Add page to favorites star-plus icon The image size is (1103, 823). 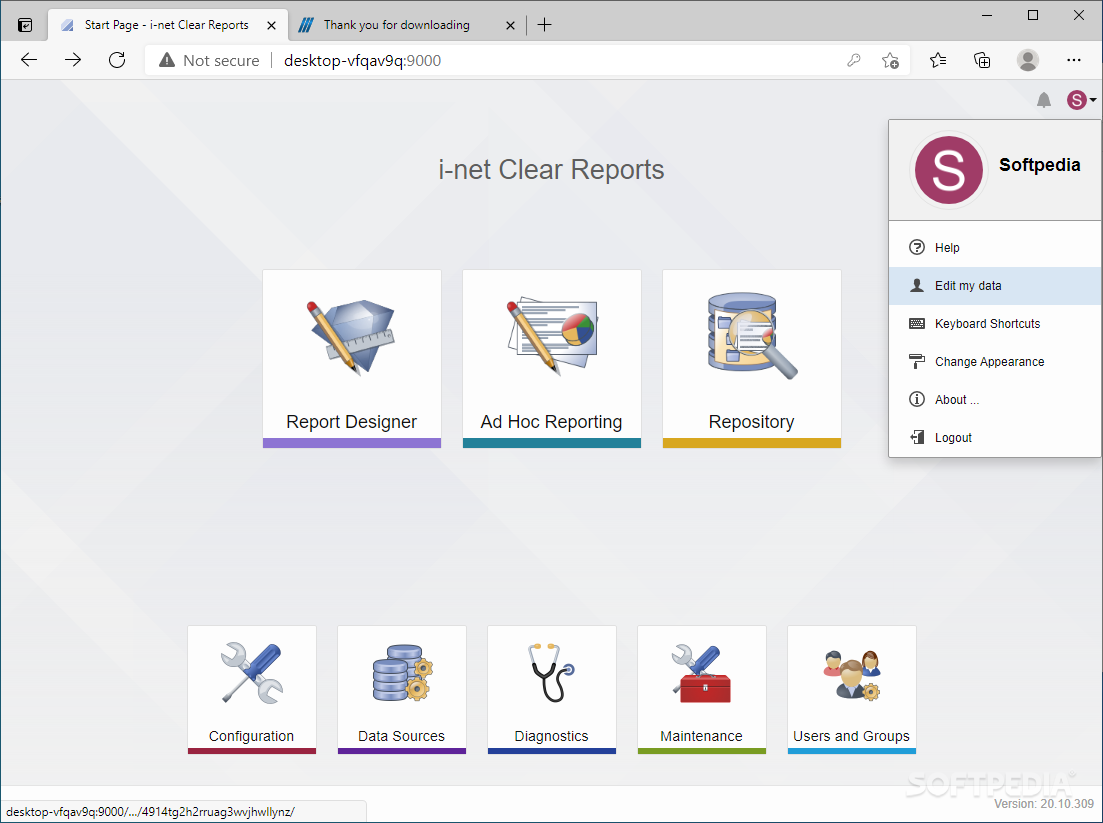coord(890,60)
